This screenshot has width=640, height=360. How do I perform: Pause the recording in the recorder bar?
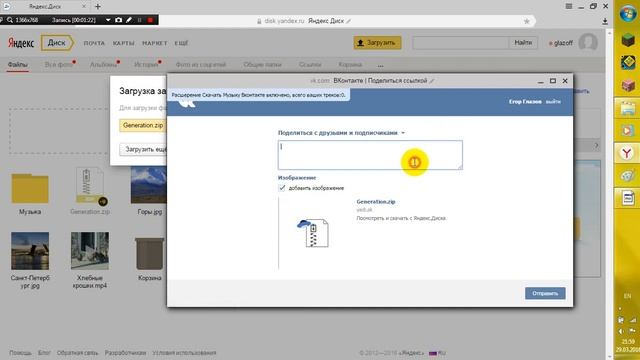tap(140, 20)
